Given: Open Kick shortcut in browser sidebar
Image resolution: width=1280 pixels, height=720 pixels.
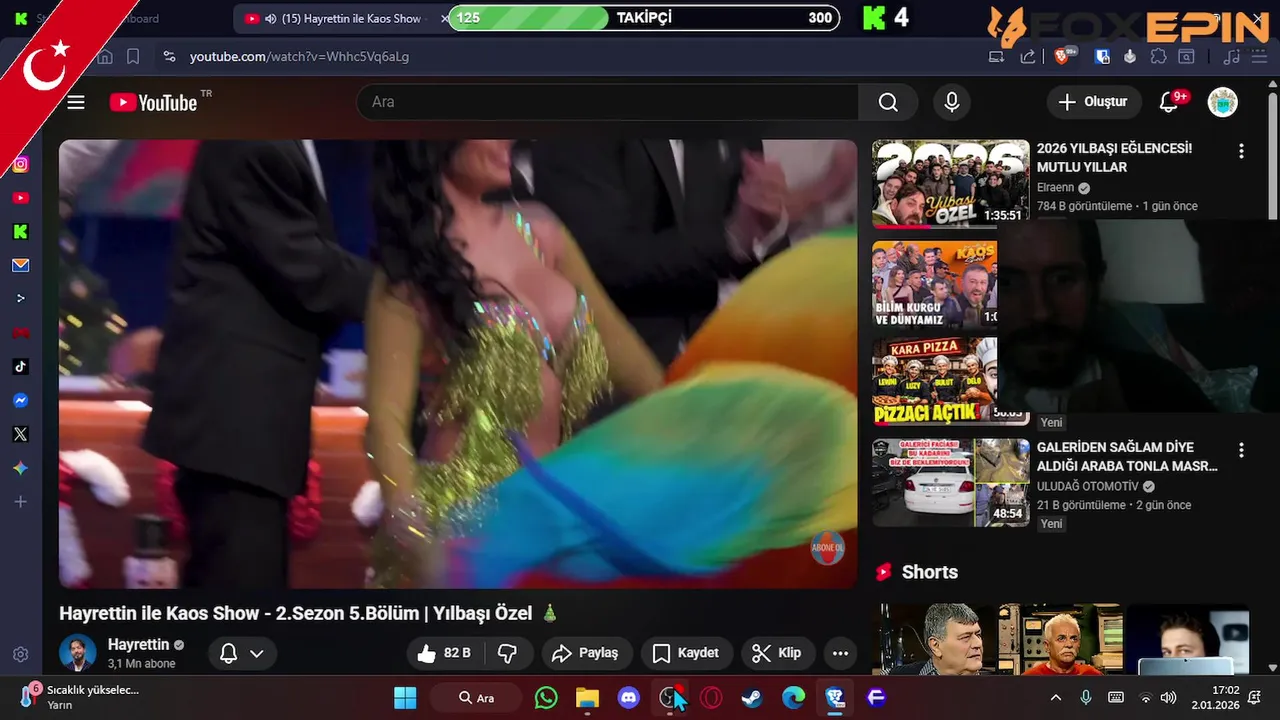Looking at the screenshot, I should [x=20, y=232].
